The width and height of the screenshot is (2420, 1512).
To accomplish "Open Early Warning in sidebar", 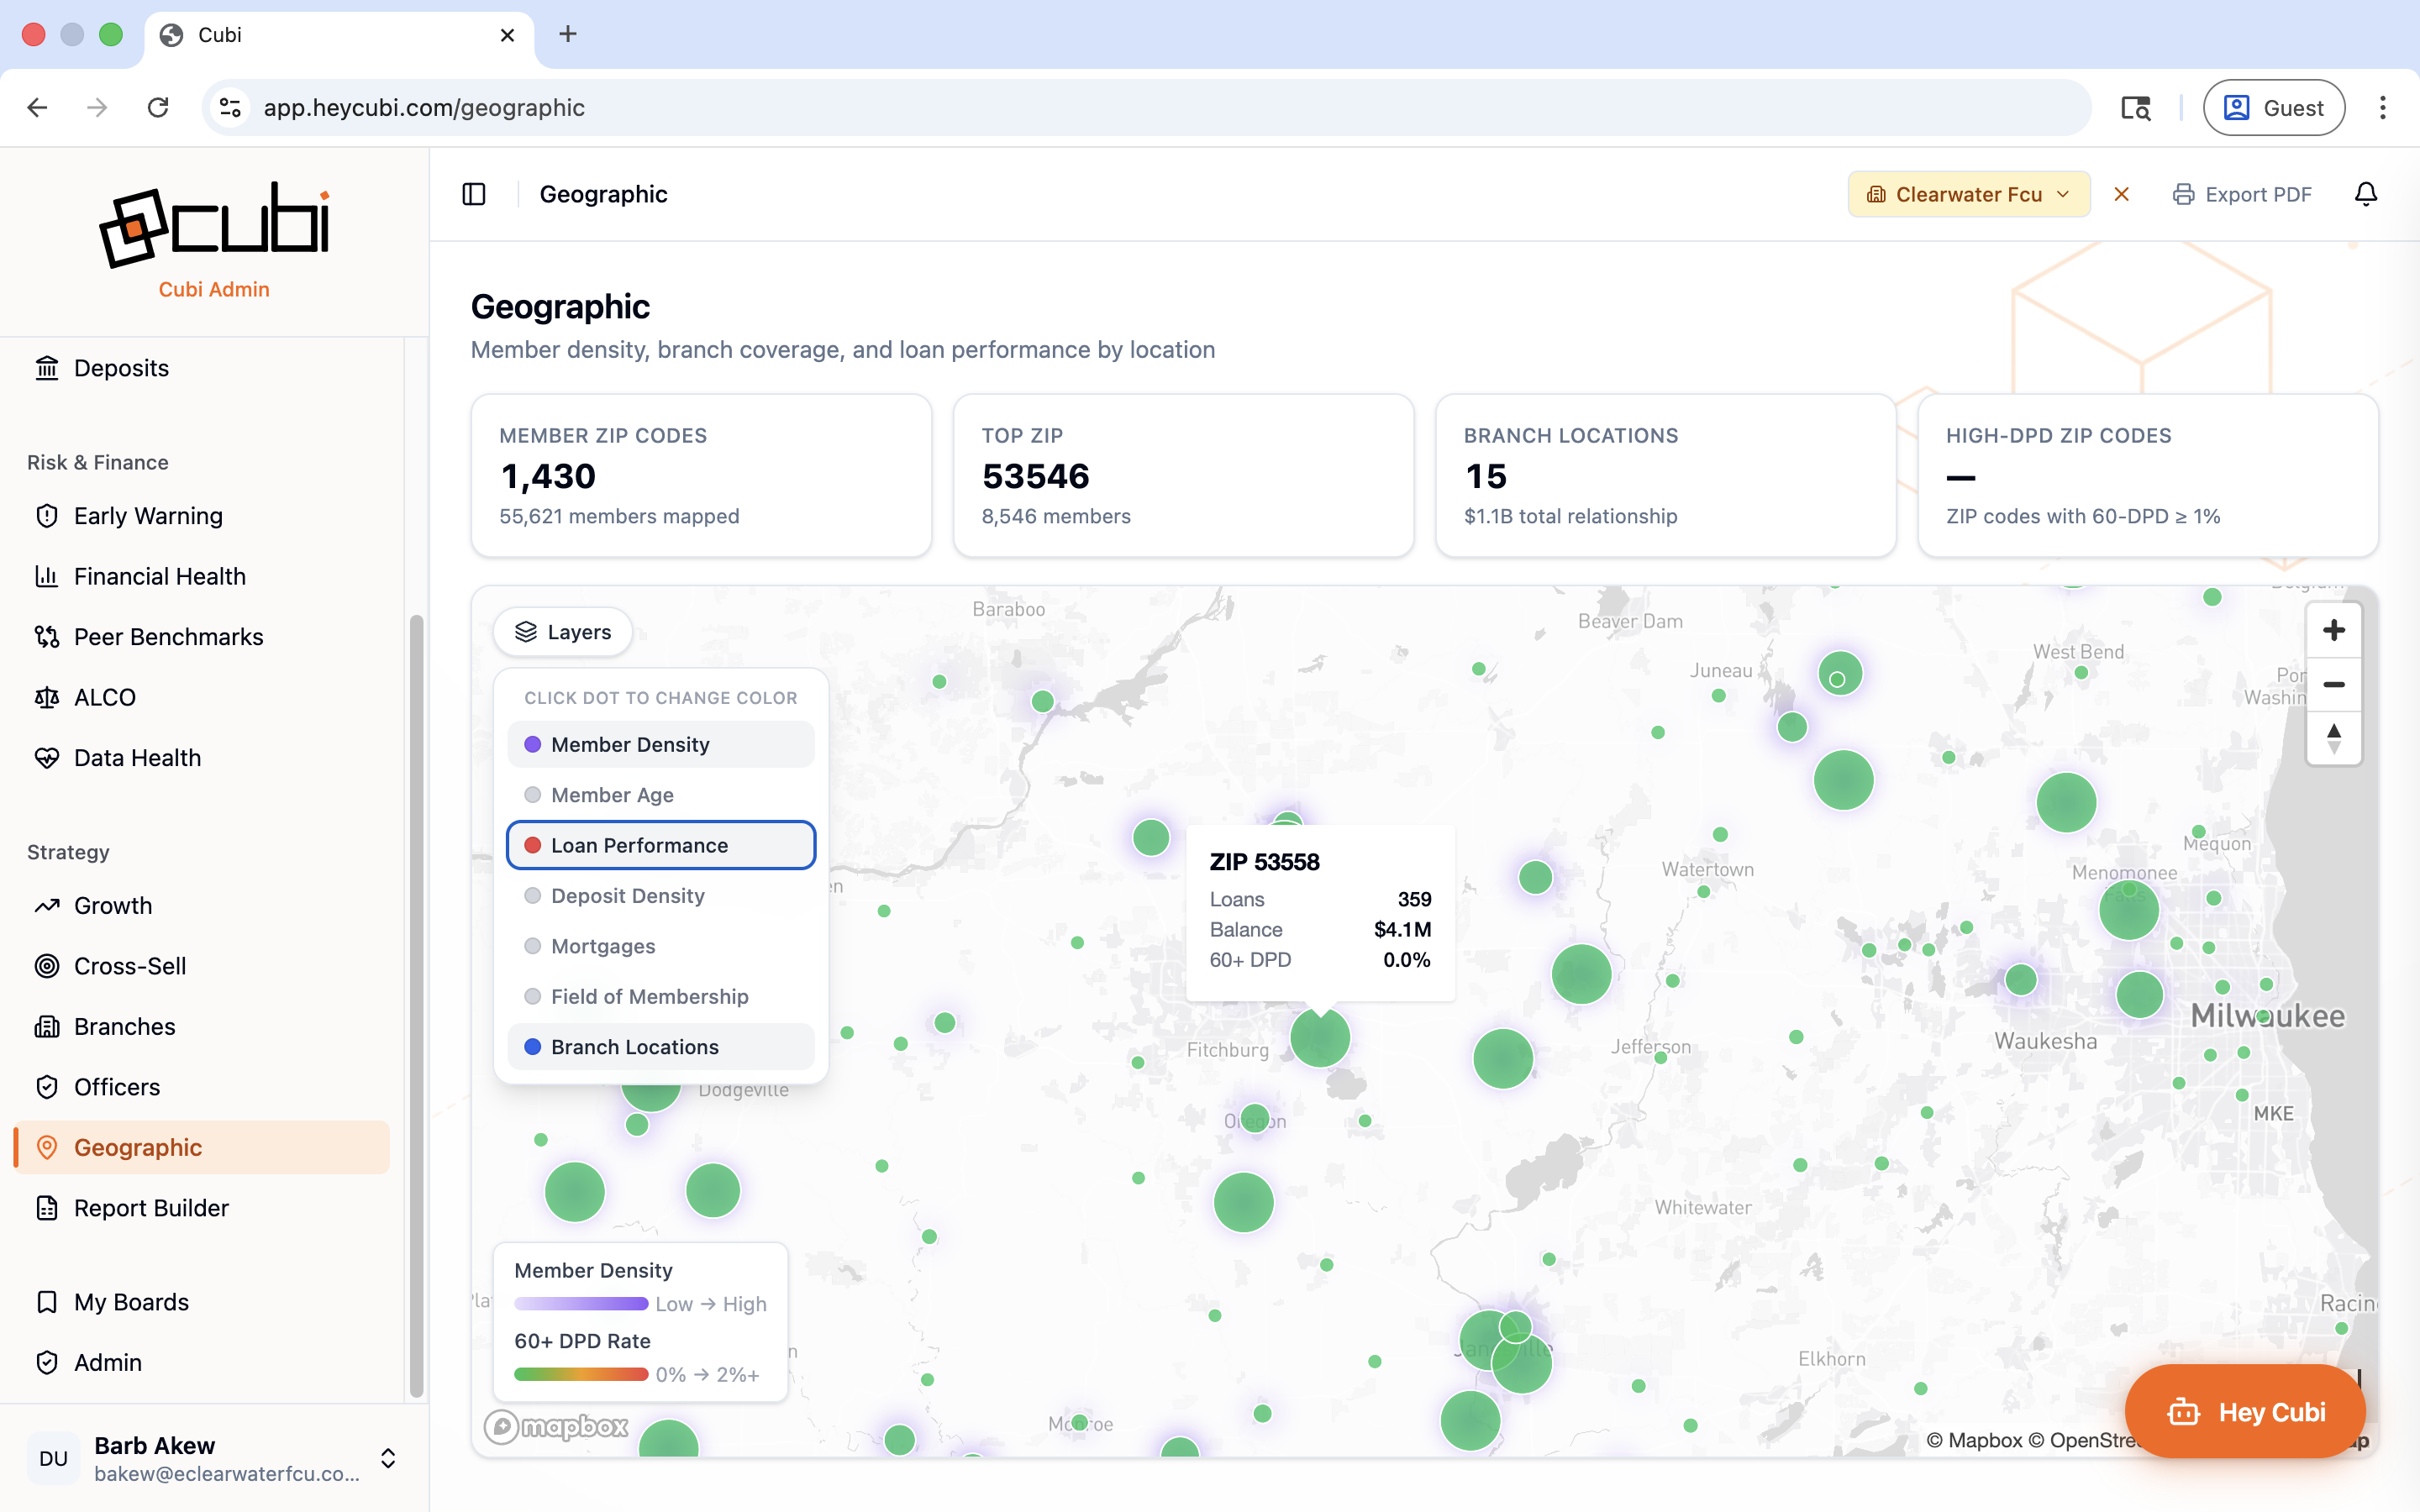I will pos(148,516).
